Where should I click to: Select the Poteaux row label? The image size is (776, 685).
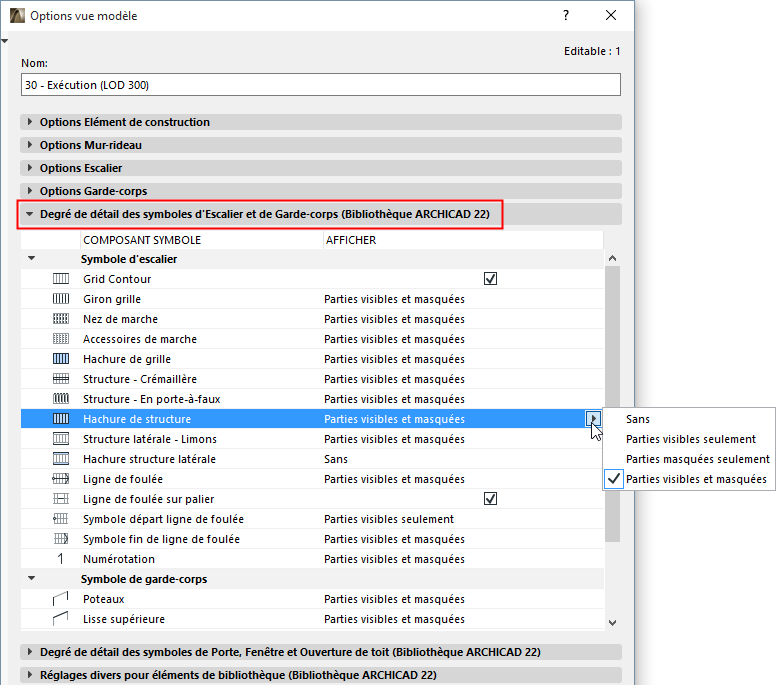tap(103, 599)
